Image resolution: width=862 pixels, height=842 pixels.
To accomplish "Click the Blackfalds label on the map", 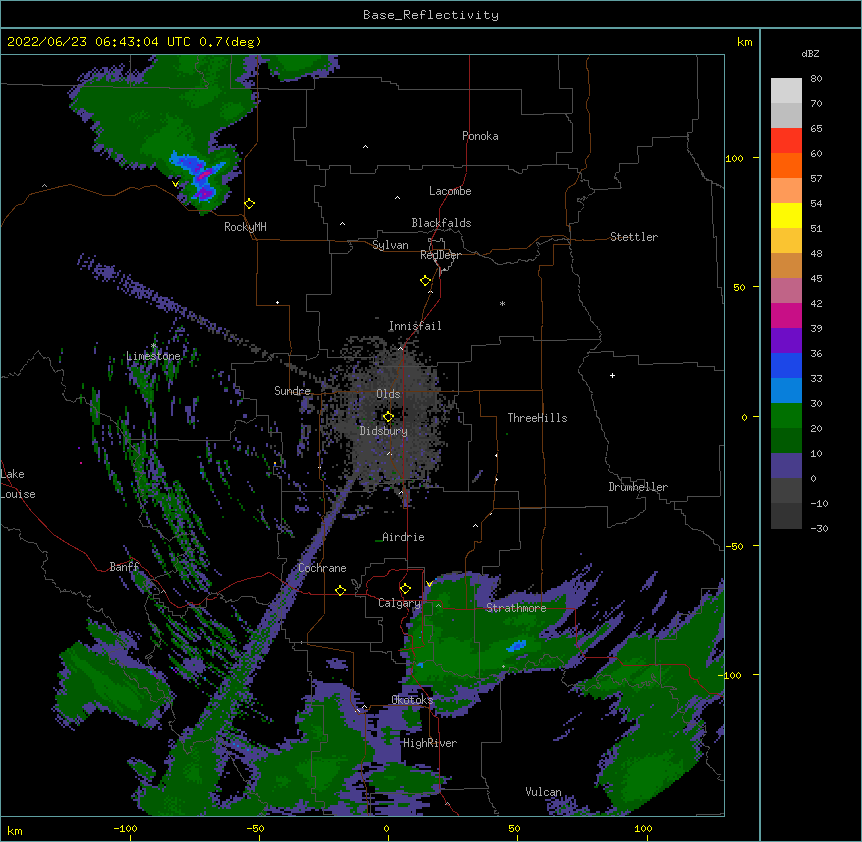I will coord(441,223).
